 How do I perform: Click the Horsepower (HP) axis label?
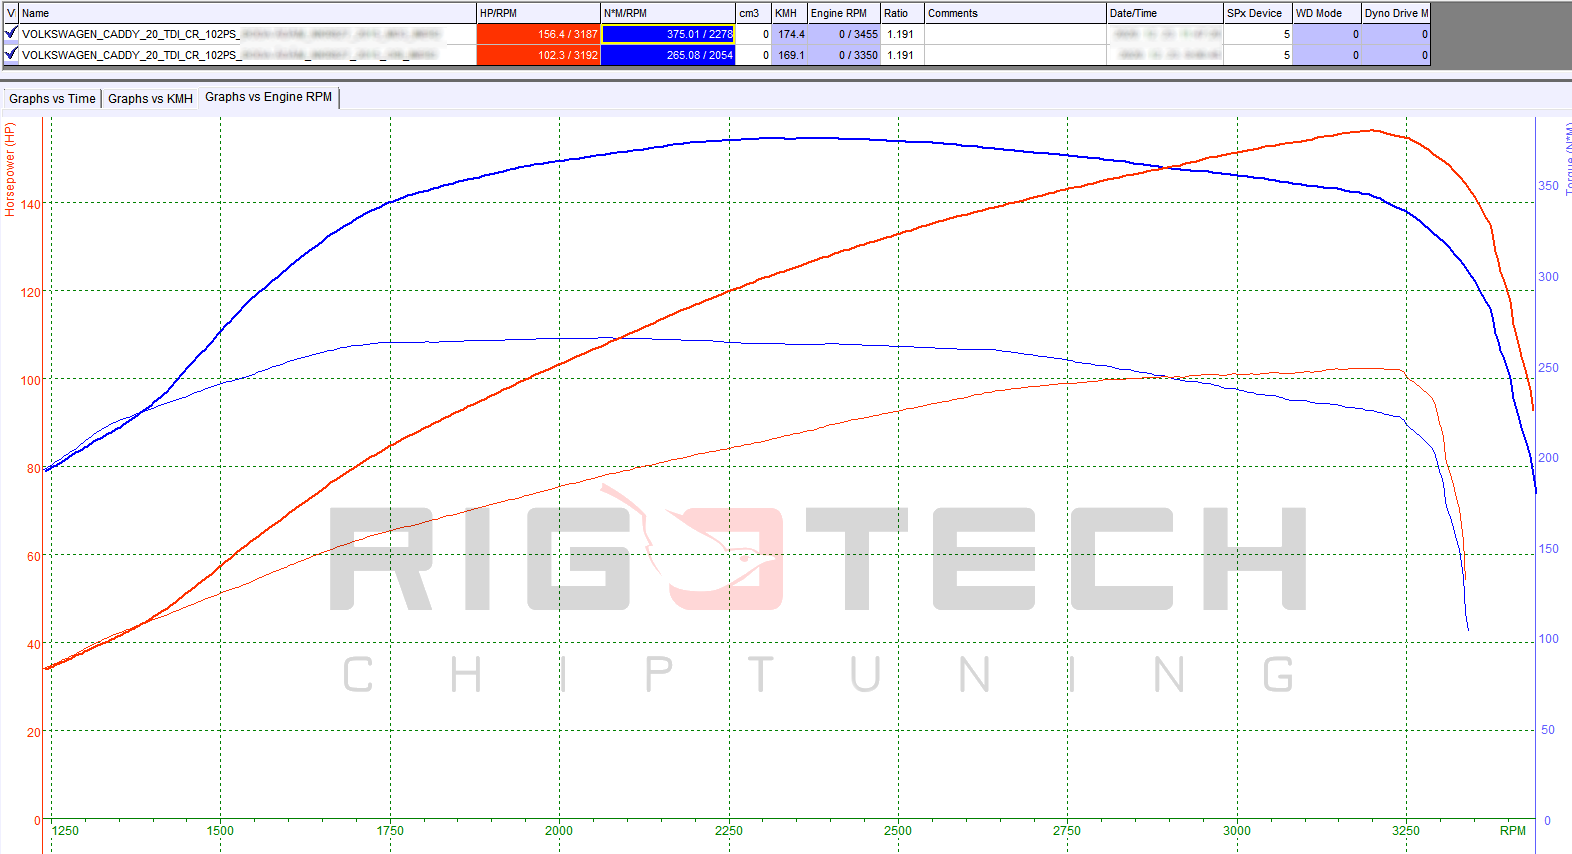(10, 169)
